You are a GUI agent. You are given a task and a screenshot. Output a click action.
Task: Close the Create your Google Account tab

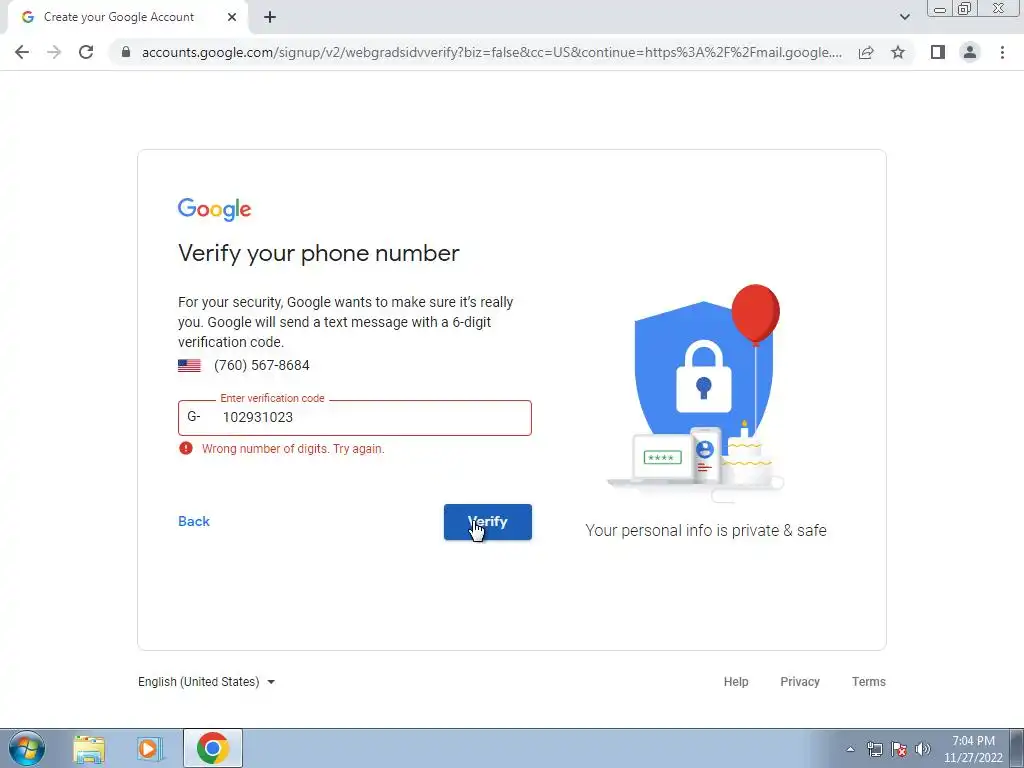[232, 18]
